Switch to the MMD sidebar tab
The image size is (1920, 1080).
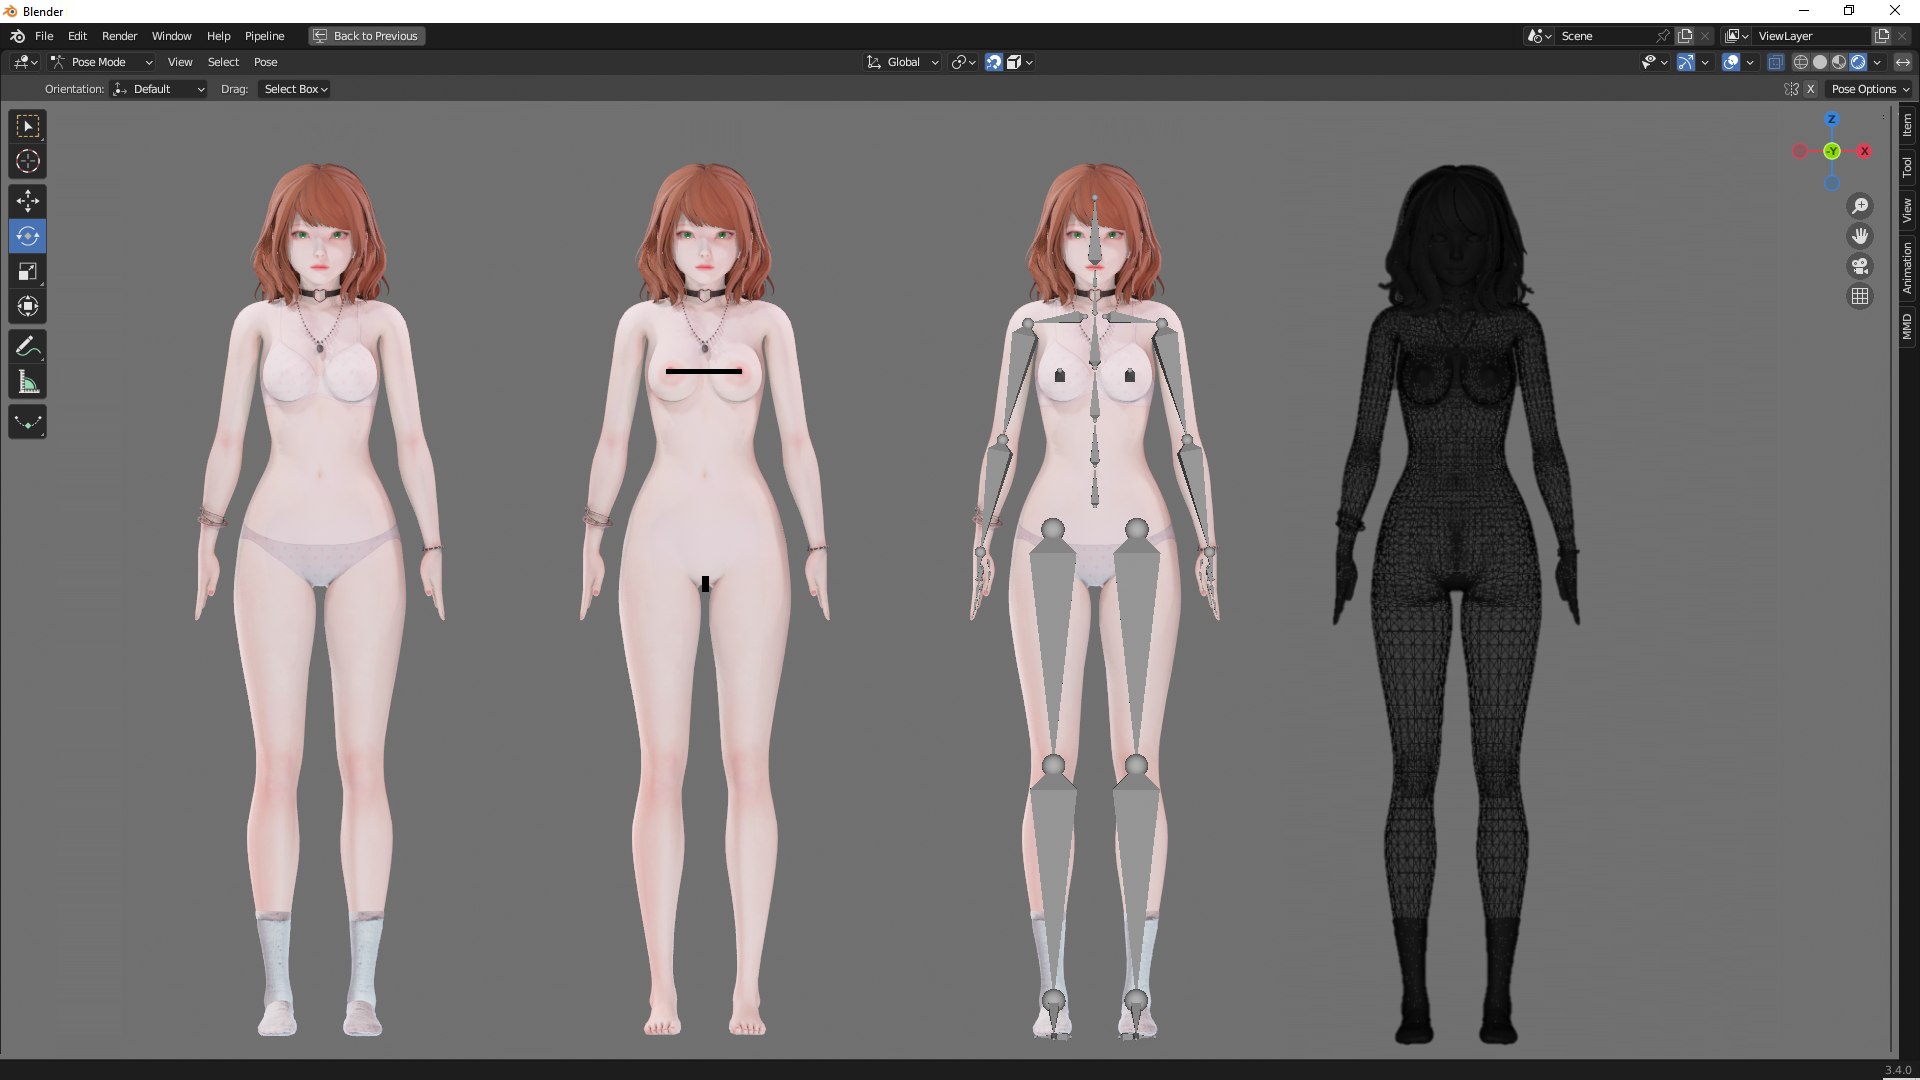[x=1907, y=326]
